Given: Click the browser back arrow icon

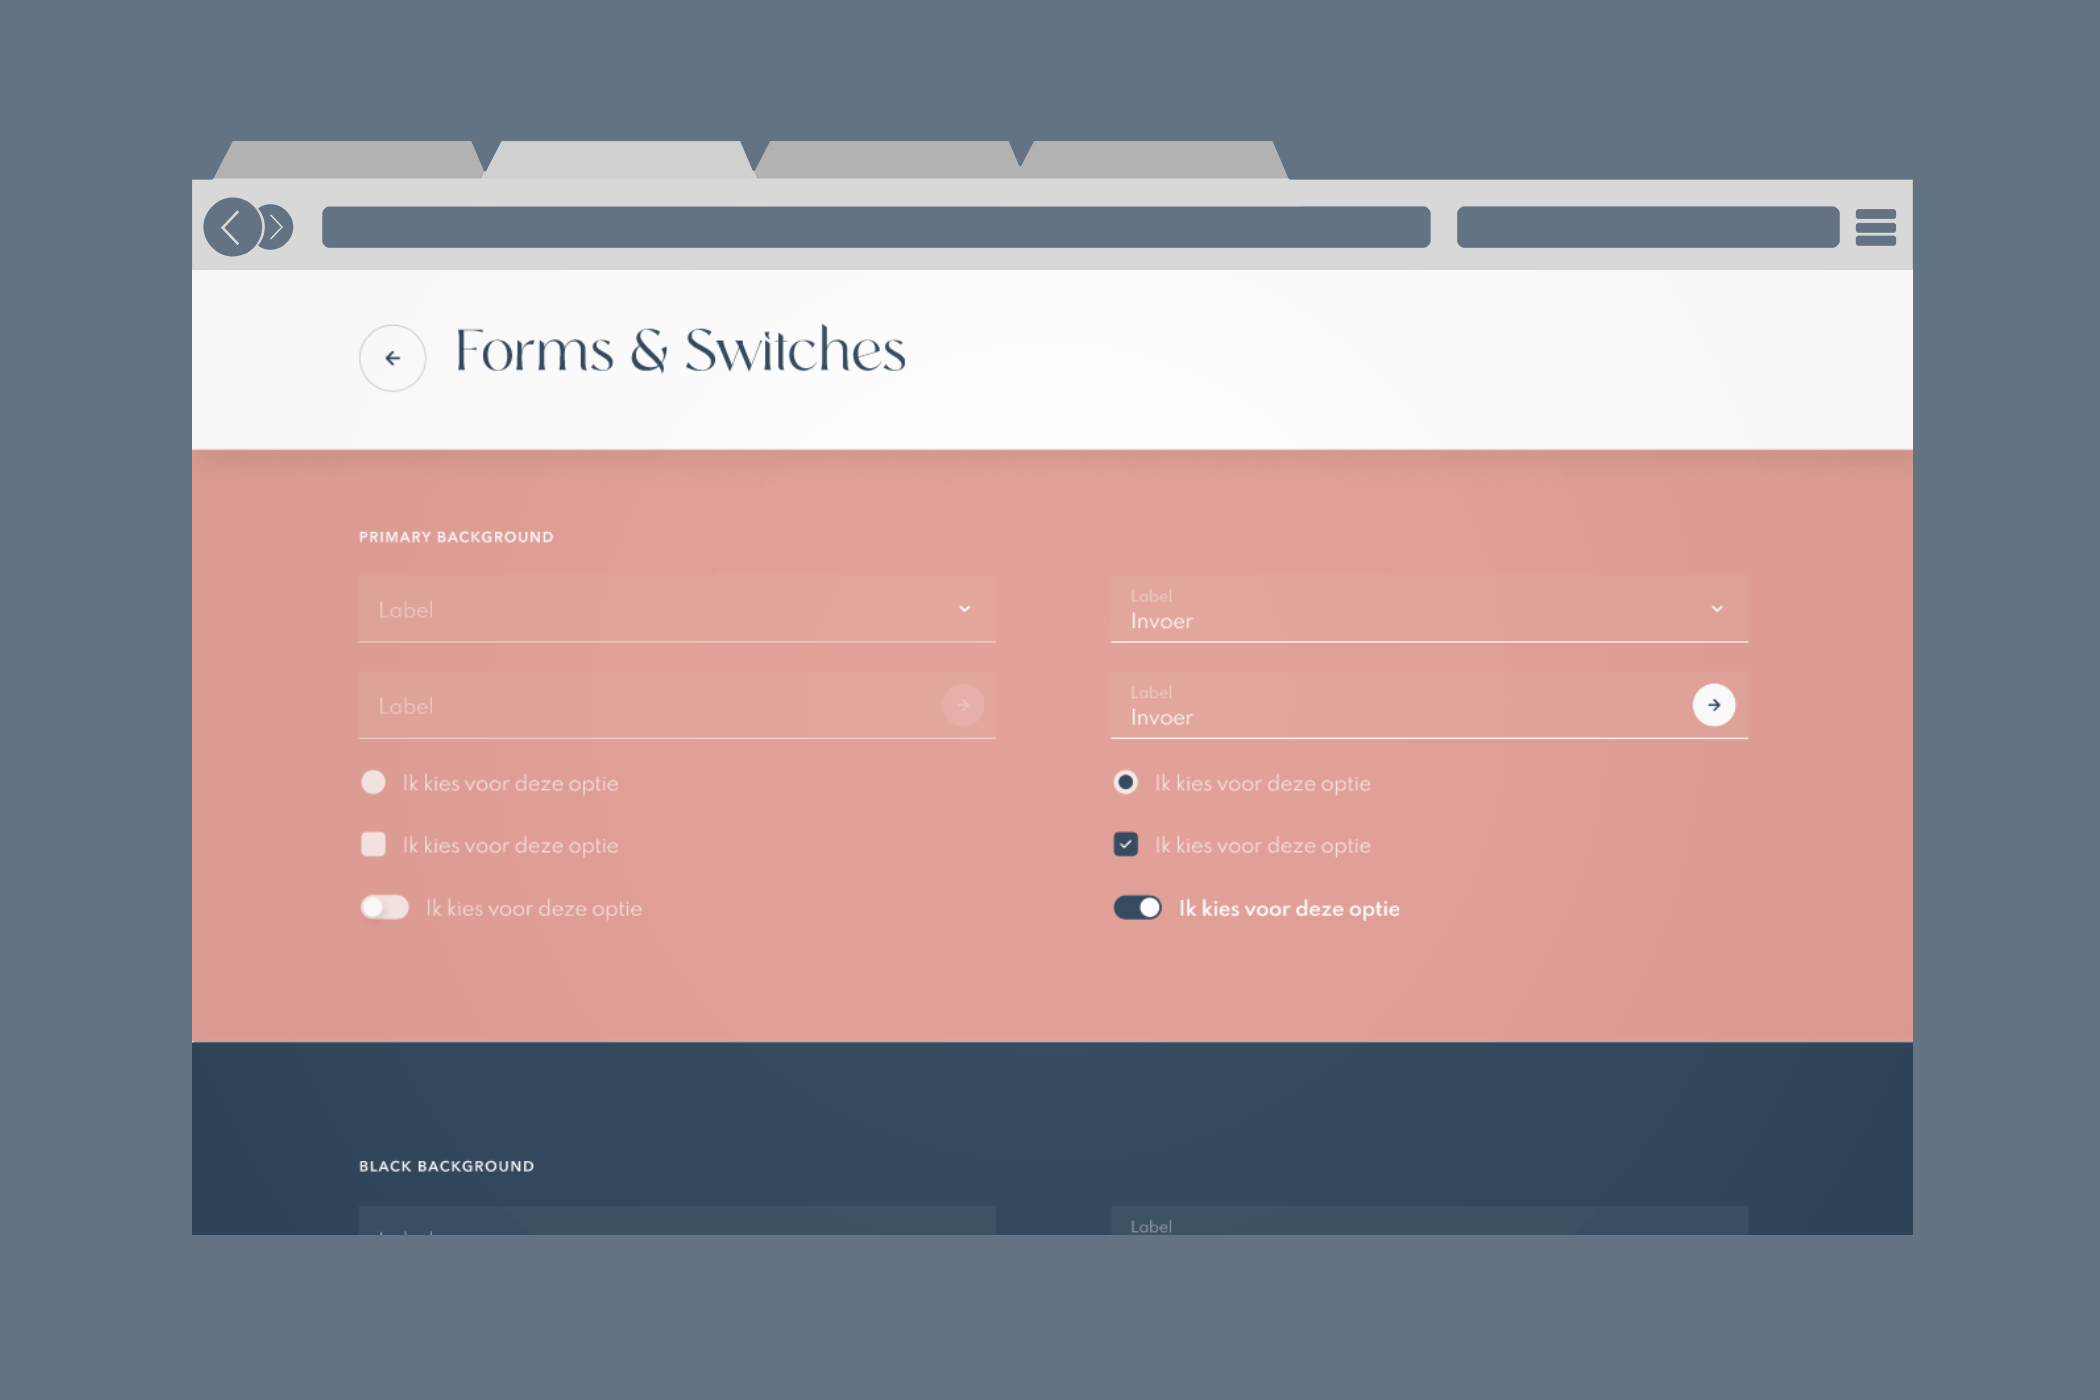Looking at the screenshot, I should point(231,223).
